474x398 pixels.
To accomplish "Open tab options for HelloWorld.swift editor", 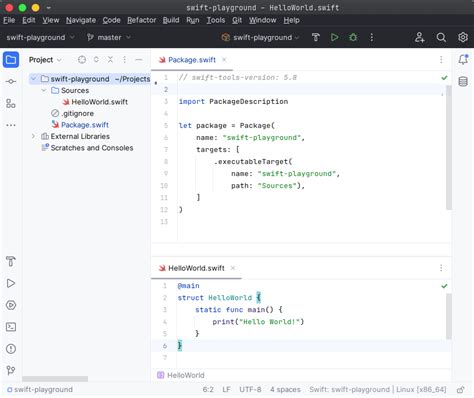I will [441, 268].
